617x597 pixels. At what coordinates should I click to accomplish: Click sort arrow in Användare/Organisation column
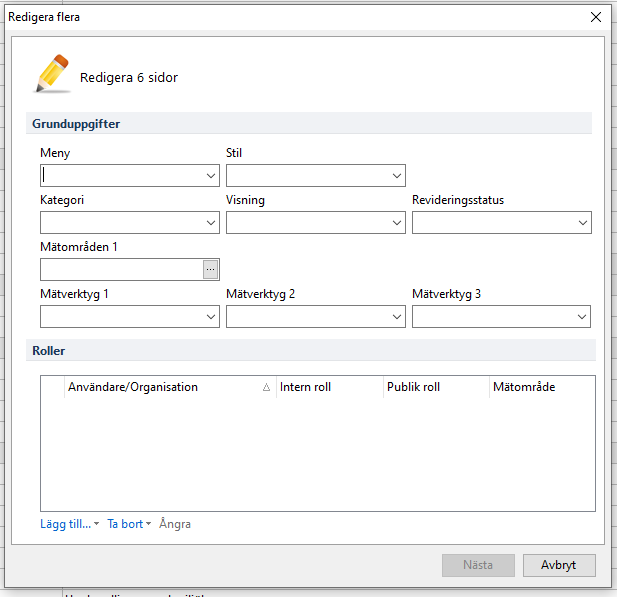266,388
